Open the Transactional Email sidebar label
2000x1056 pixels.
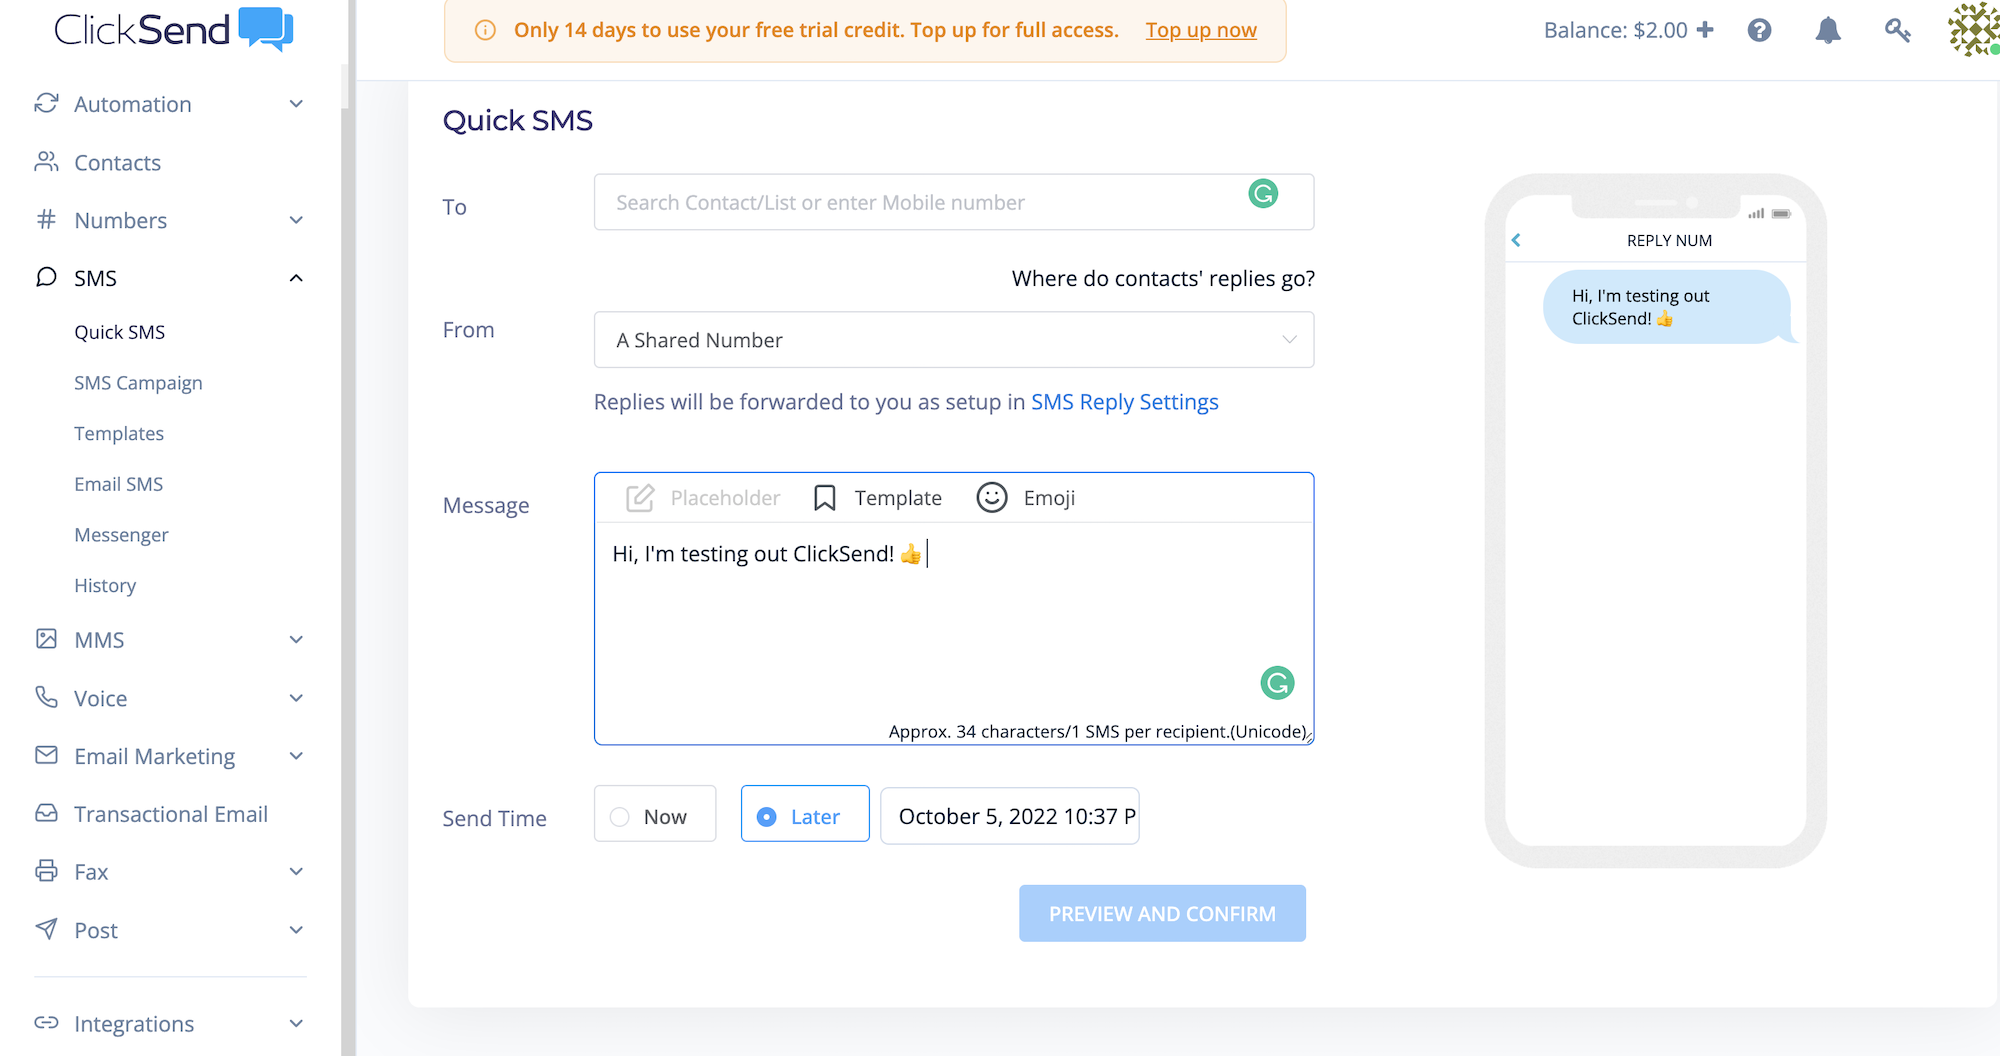[x=171, y=814]
